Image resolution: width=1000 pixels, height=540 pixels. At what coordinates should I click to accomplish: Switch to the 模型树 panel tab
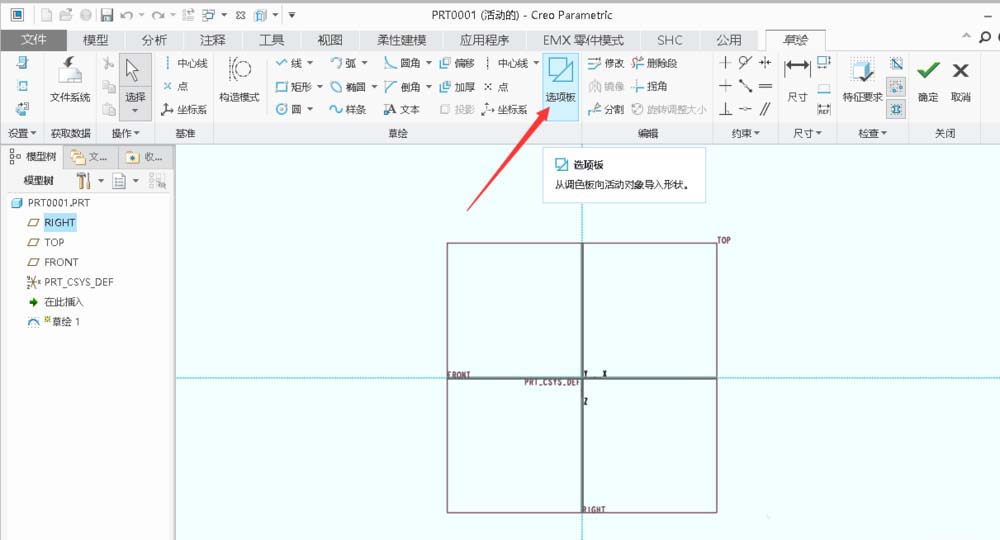point(33,157)
